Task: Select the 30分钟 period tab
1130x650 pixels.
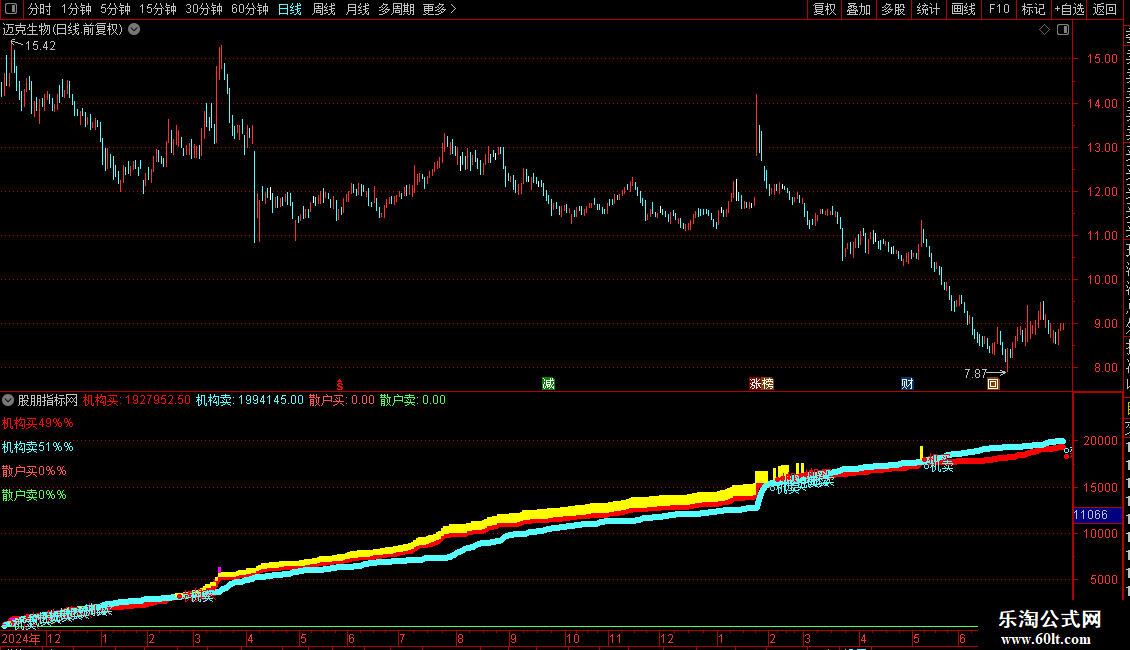Action: click(203, 9)
